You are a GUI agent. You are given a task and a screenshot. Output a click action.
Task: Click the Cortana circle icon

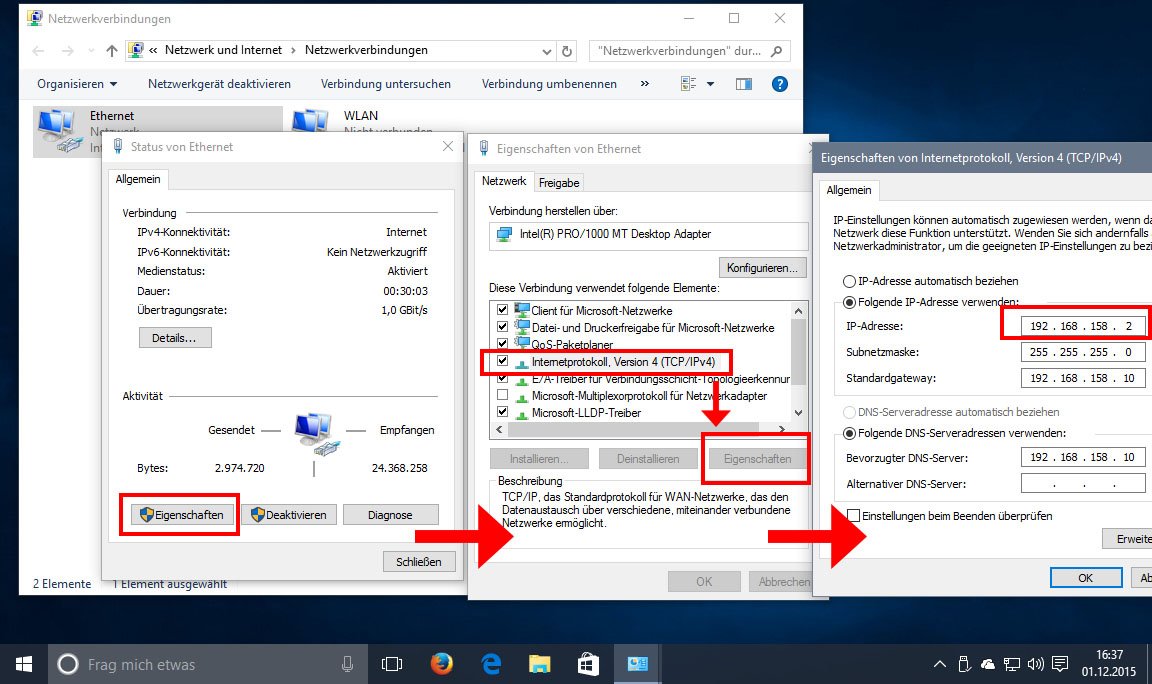click(68, 664)
